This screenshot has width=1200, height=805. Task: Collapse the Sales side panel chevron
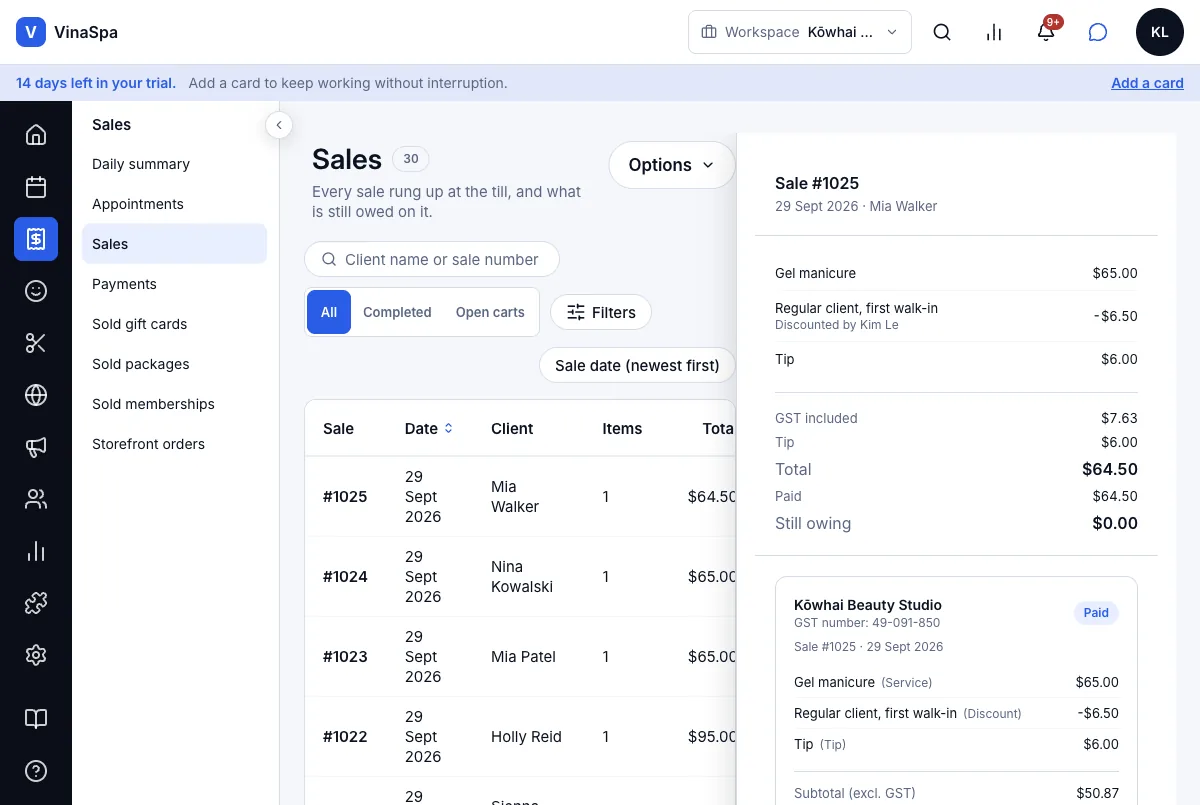[x=279, y=125]
